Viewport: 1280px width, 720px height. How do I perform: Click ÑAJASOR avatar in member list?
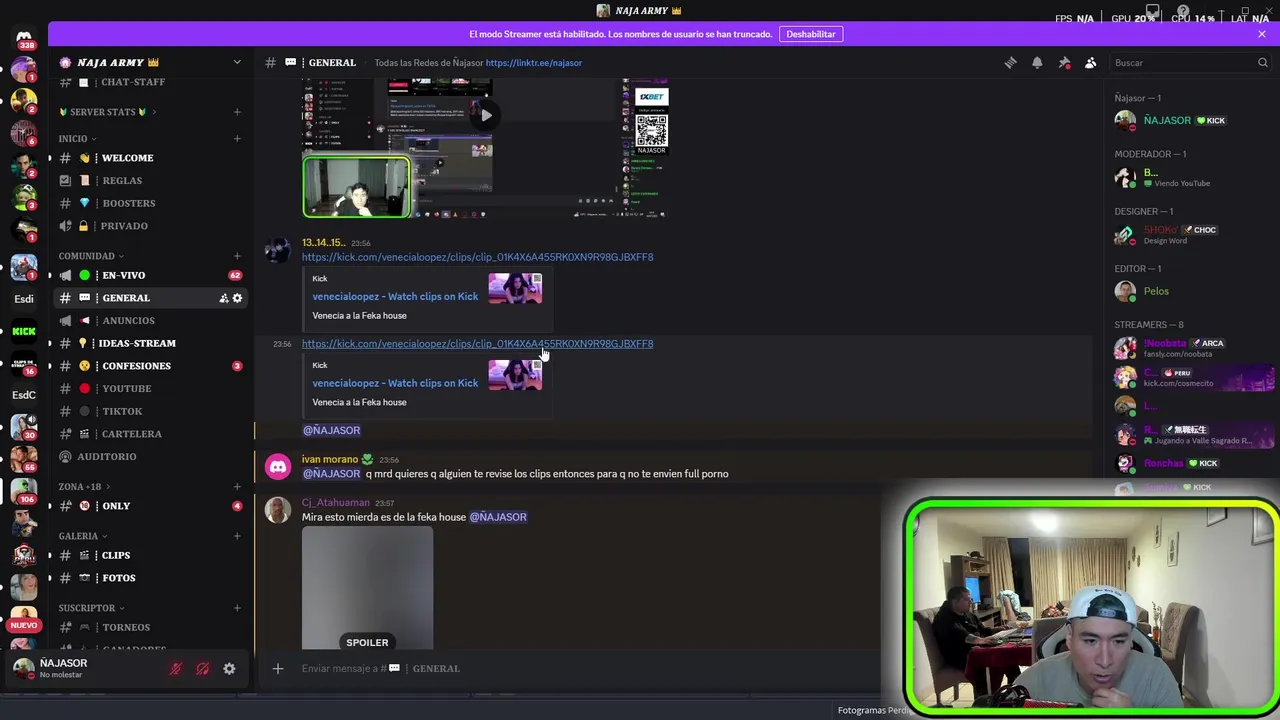click(x=1125, y=120)
